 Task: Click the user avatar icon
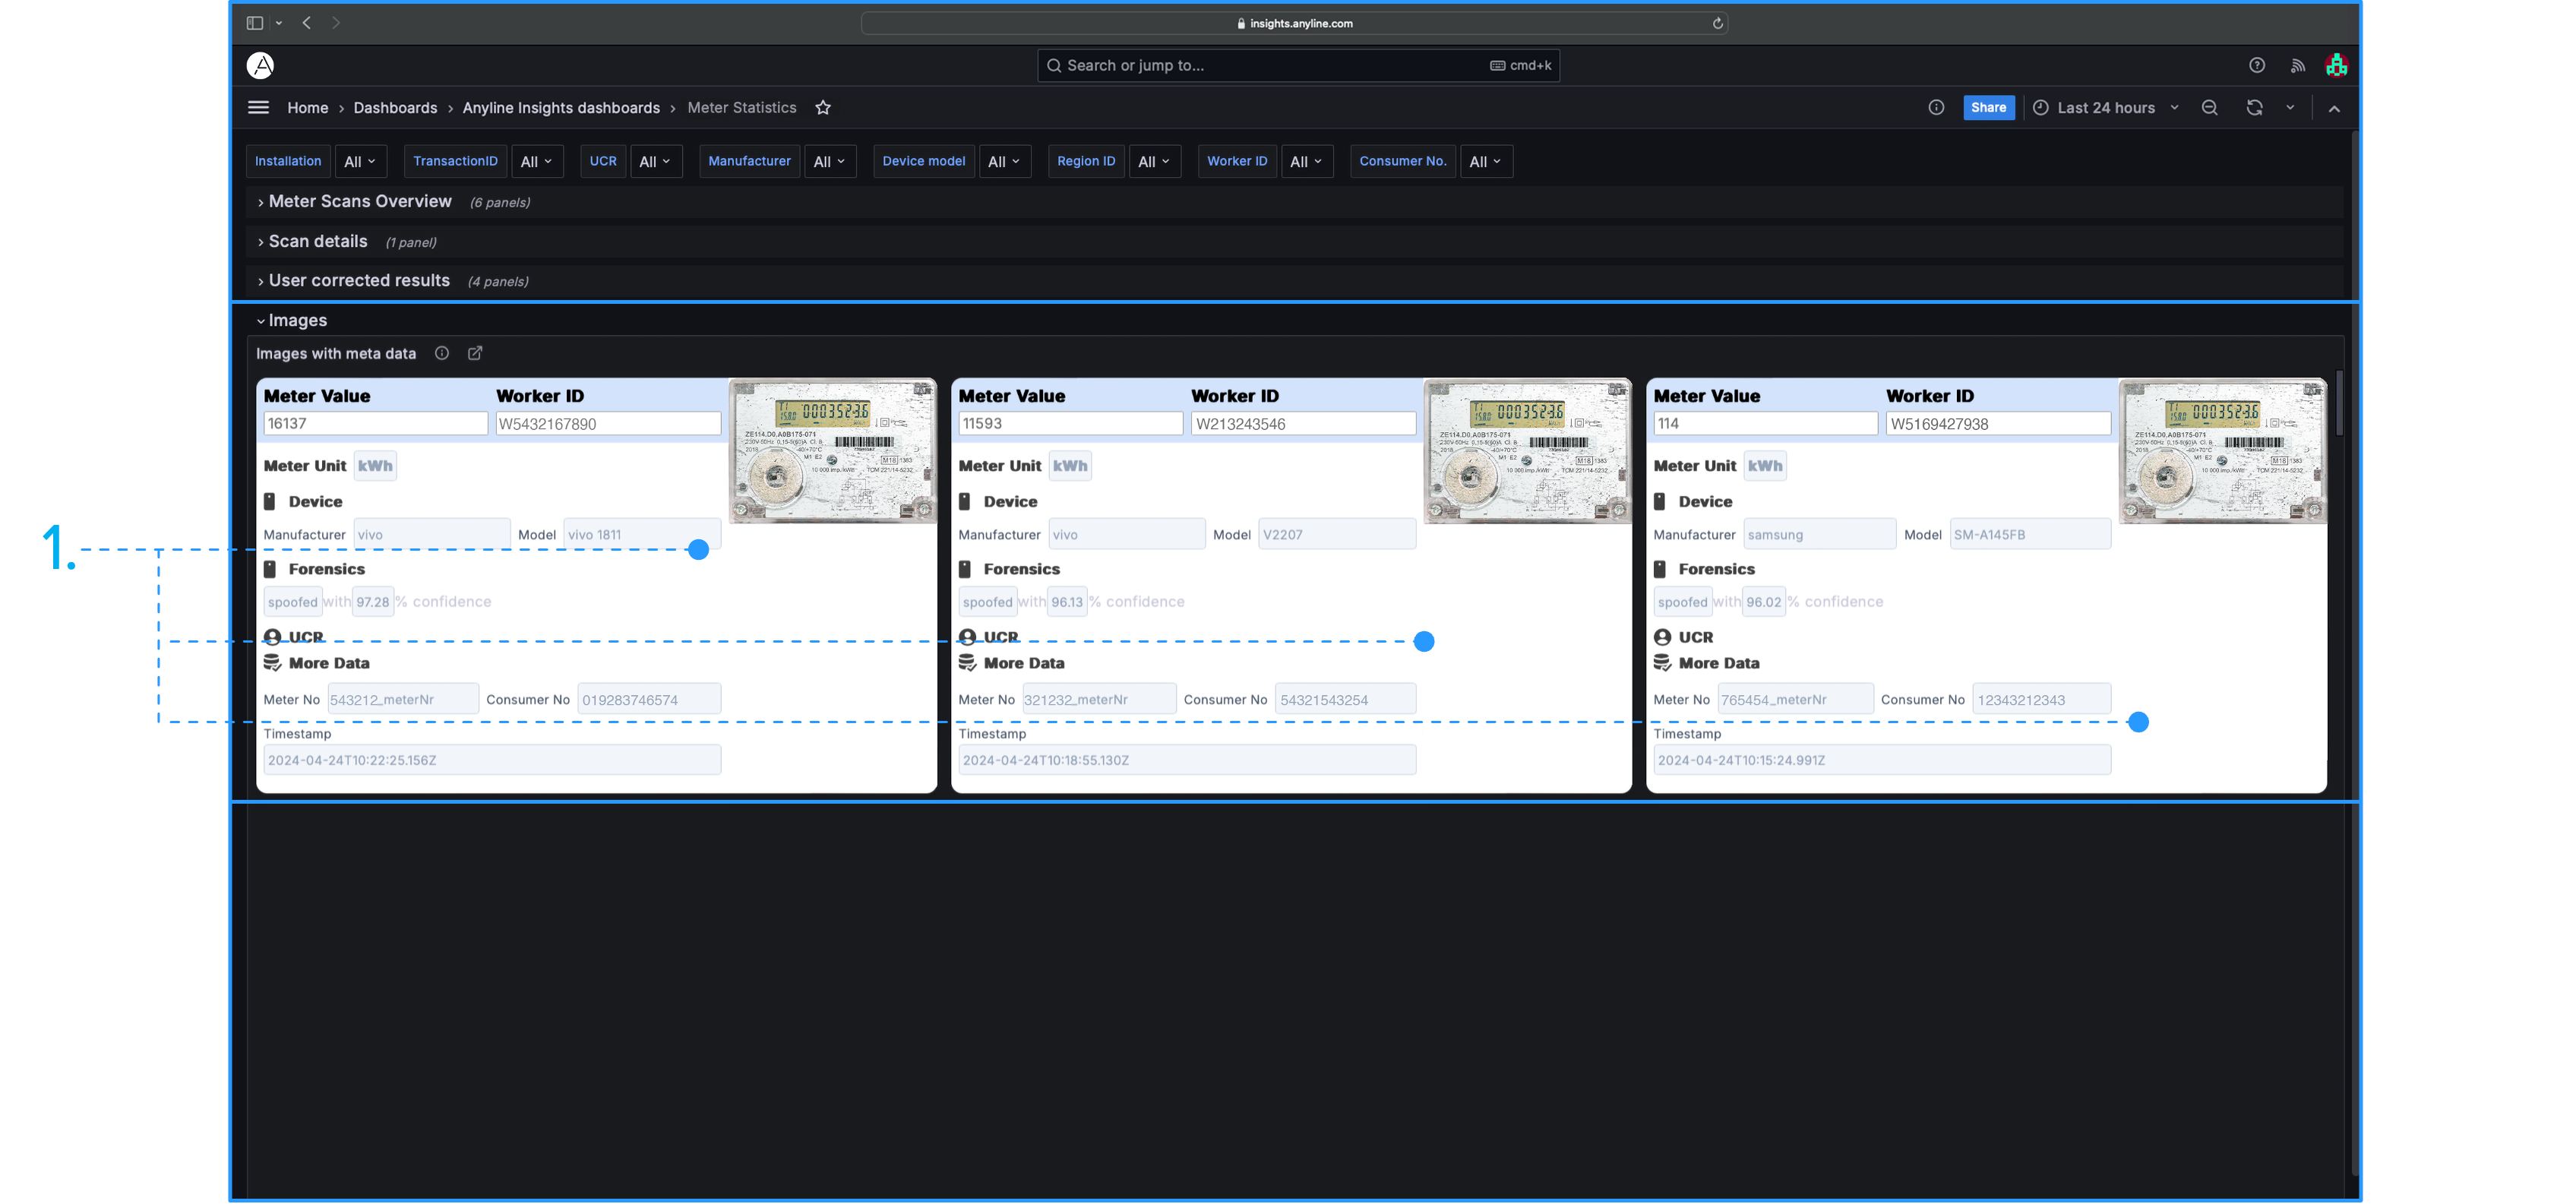coord(2336,65)
